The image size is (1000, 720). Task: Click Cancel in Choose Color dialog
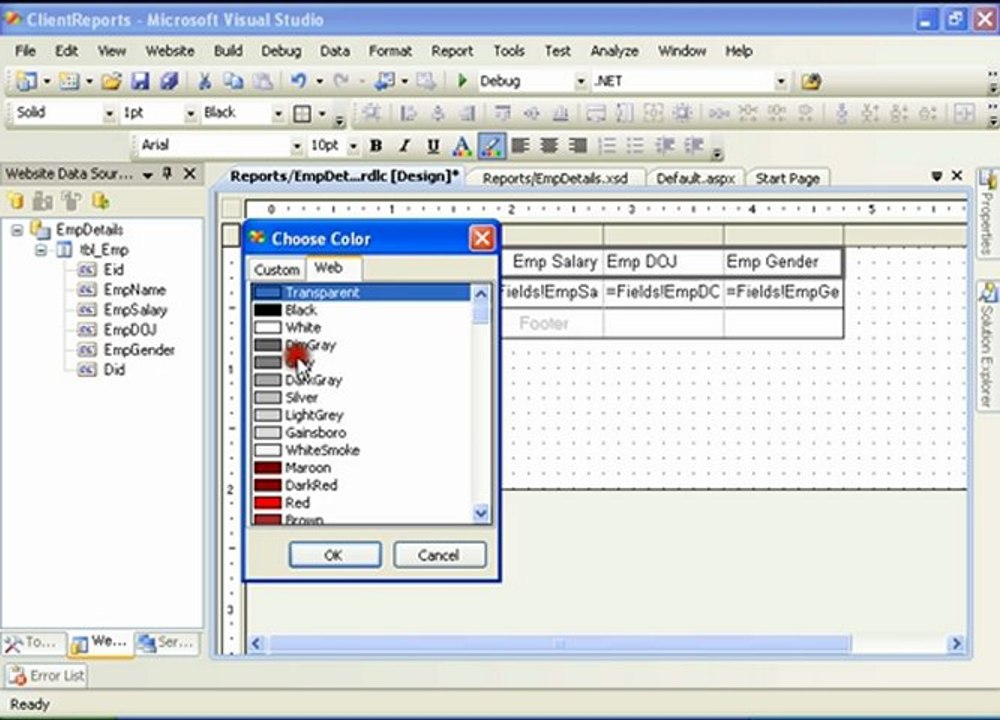pos(439,555)
